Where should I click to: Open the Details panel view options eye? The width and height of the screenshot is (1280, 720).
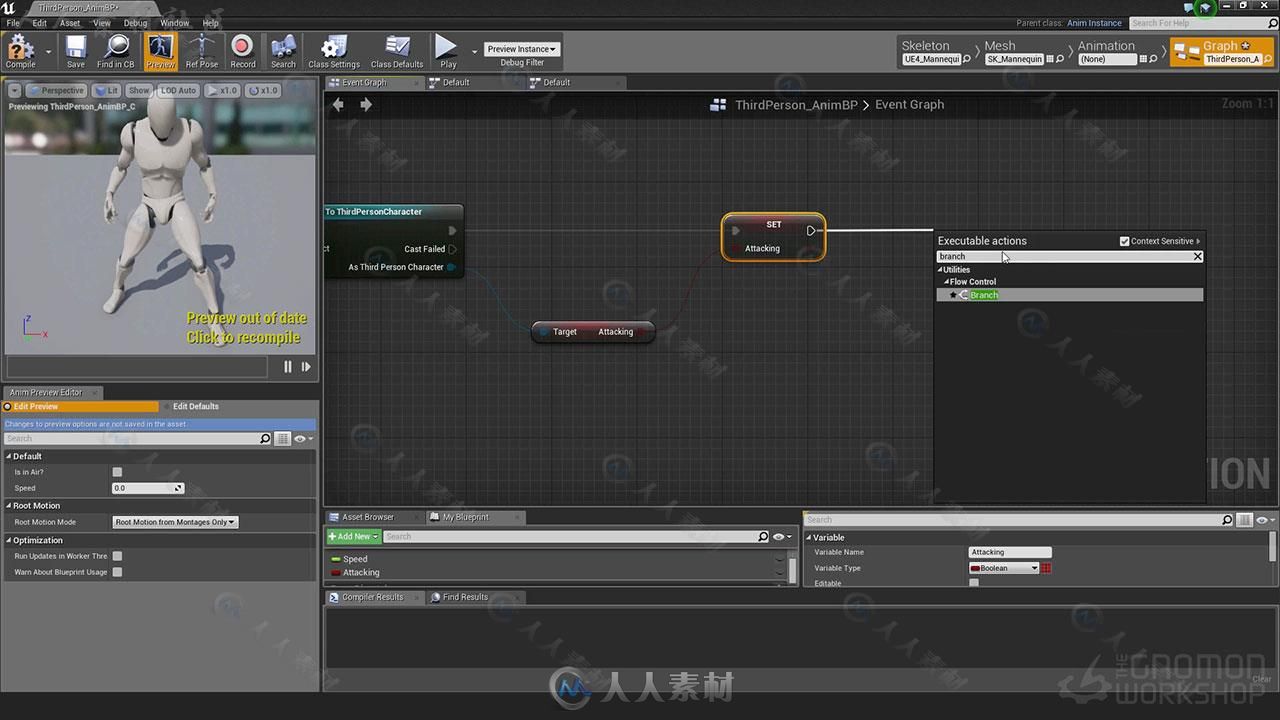1265,520
